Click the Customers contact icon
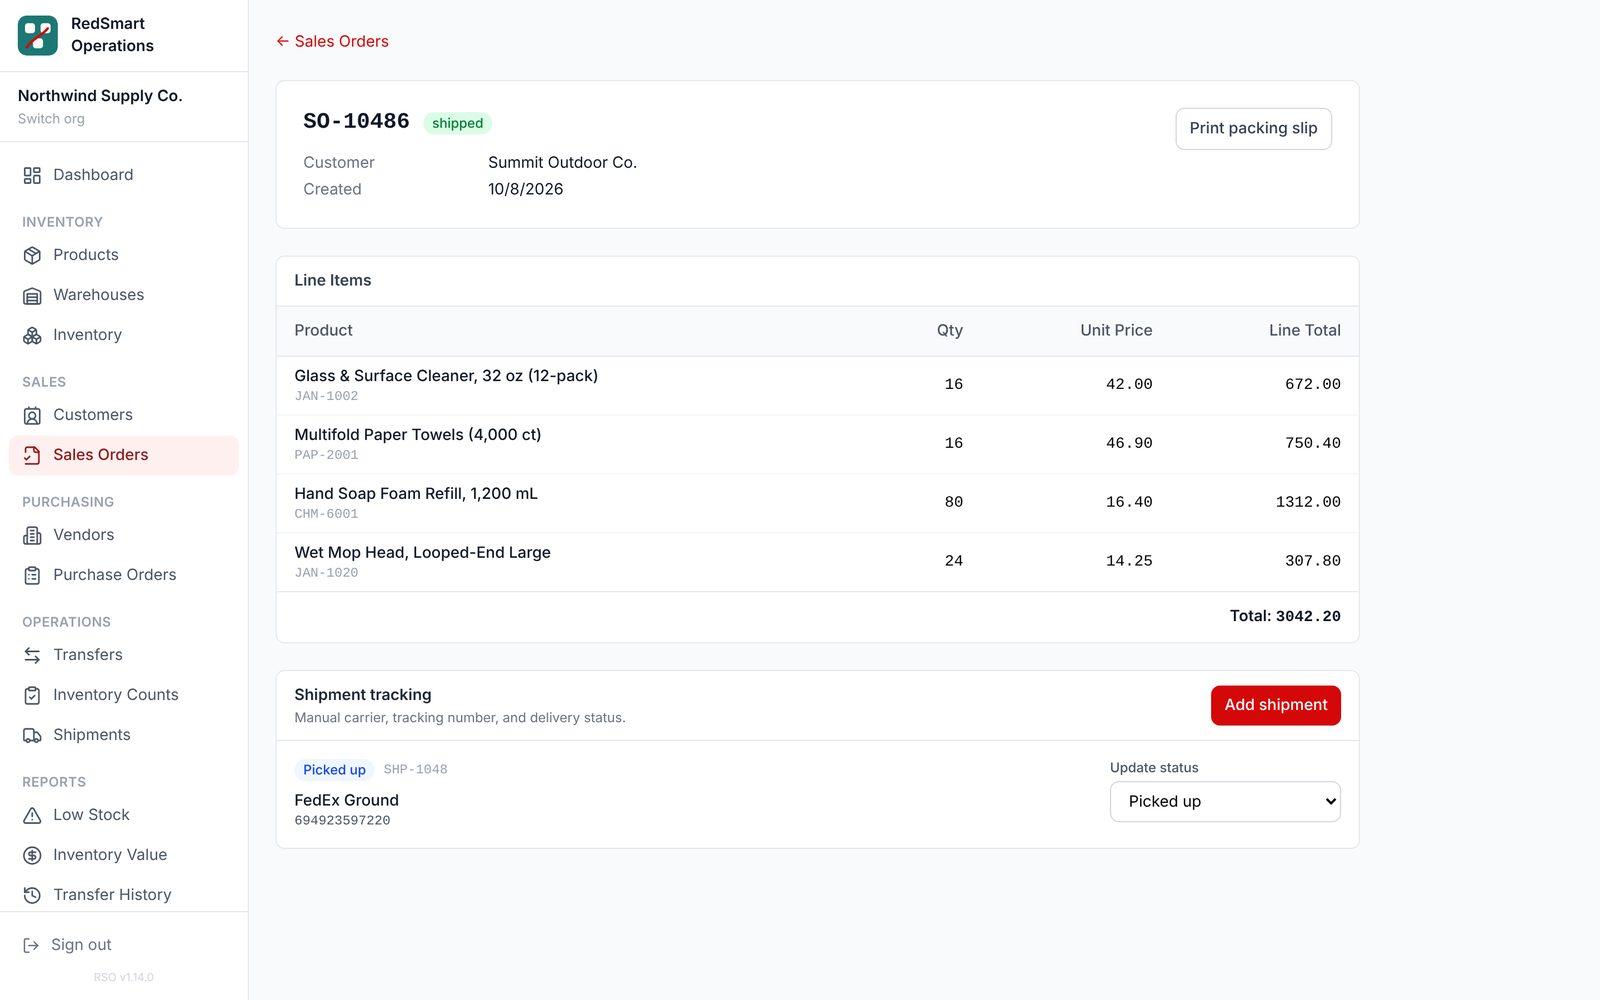Image resolution: width=1600 pixels, height=1000 pixels. tap(32, 415)
